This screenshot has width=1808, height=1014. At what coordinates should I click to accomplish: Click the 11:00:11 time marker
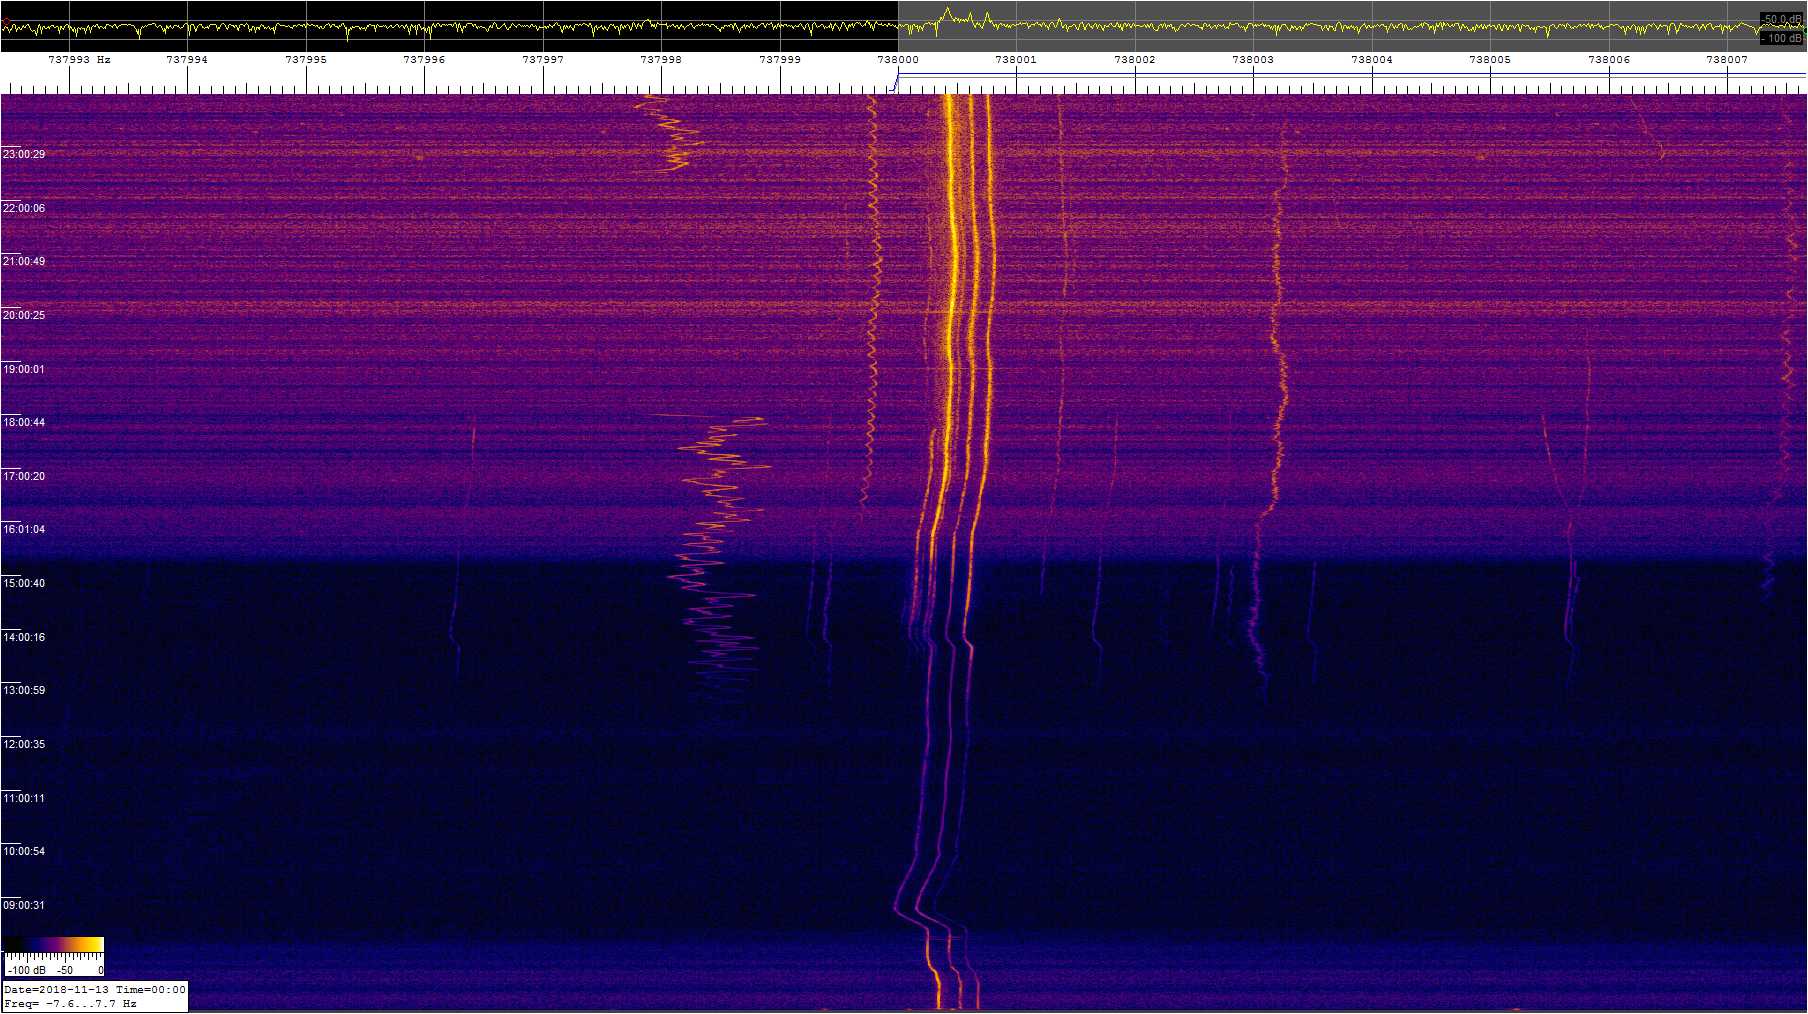pyautogui.click(x=24, y=798)
